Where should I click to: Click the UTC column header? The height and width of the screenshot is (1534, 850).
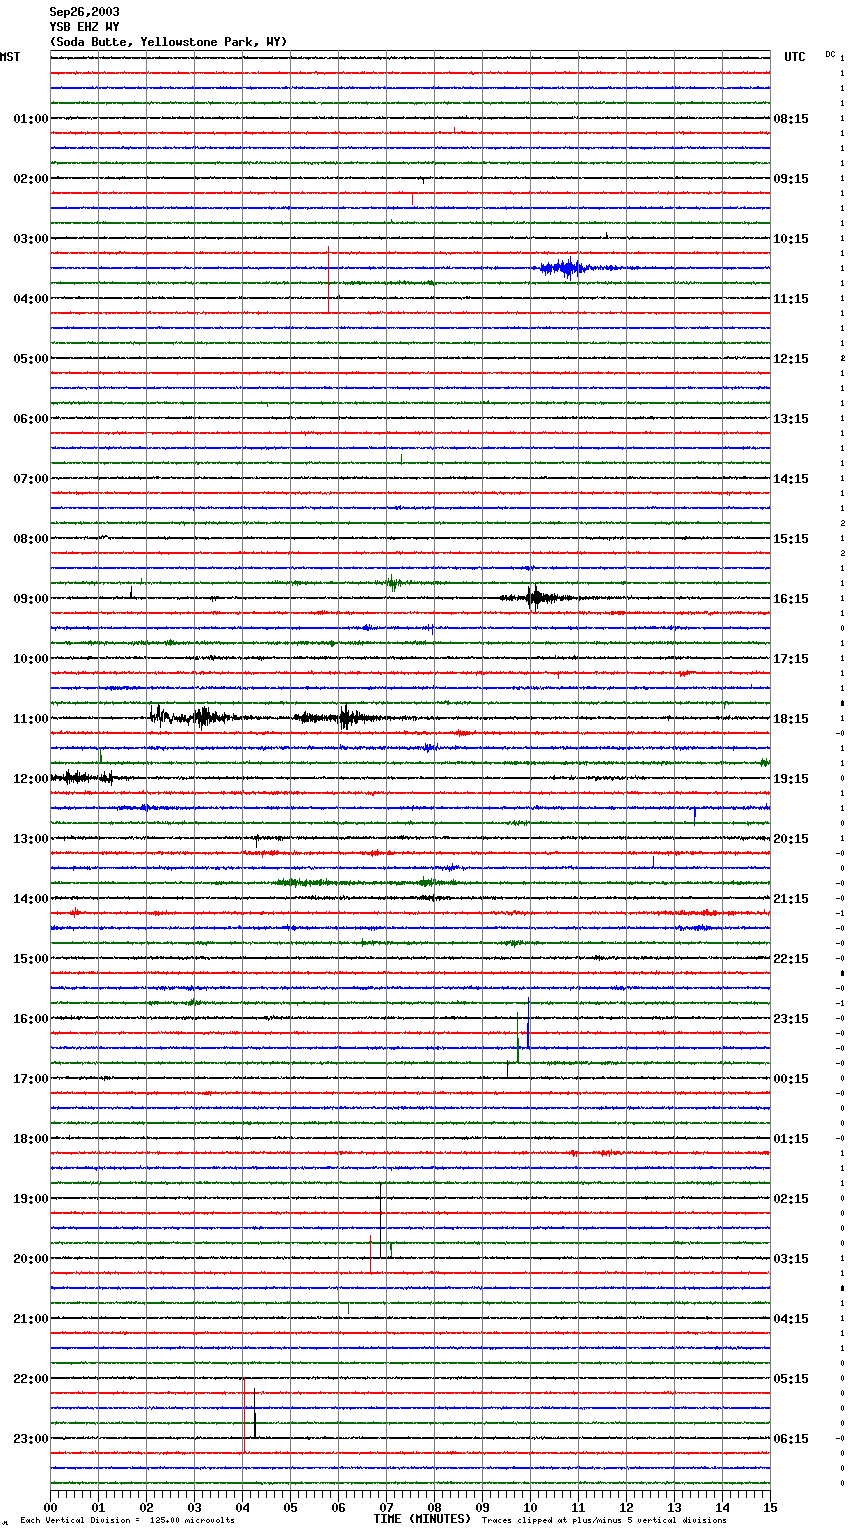[x=794, y=57]
